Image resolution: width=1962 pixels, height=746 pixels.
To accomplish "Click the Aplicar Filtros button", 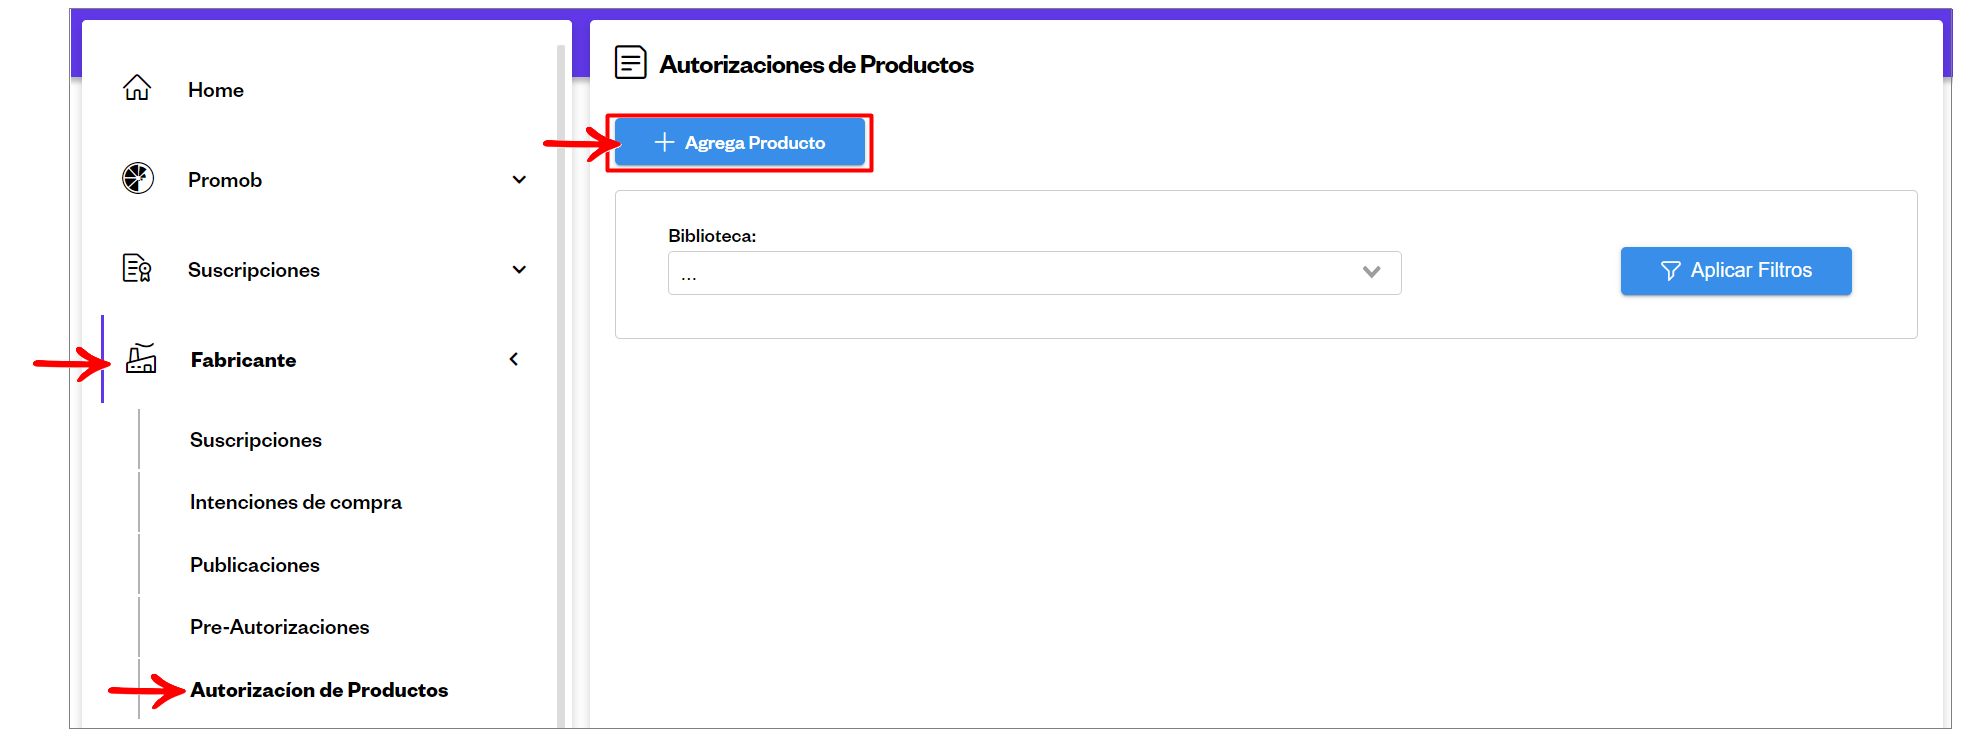I will 1736,271.
